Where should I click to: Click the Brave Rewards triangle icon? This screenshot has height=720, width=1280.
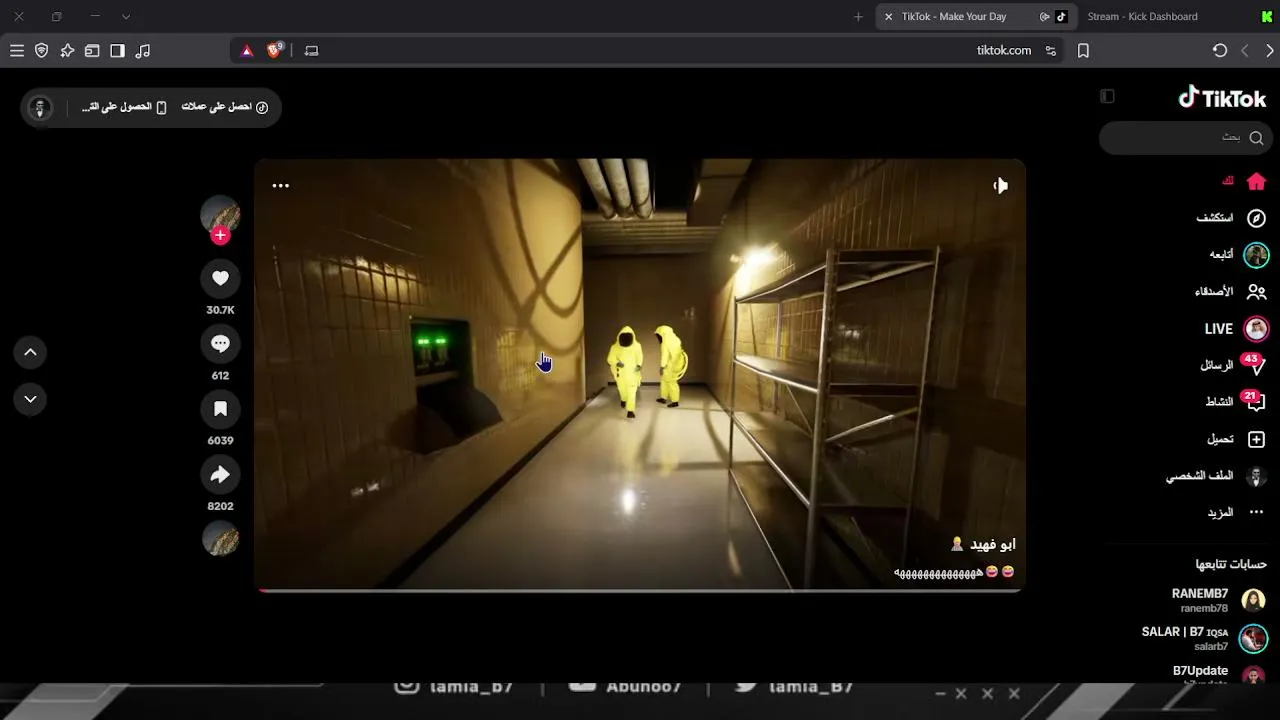[247, 50]
